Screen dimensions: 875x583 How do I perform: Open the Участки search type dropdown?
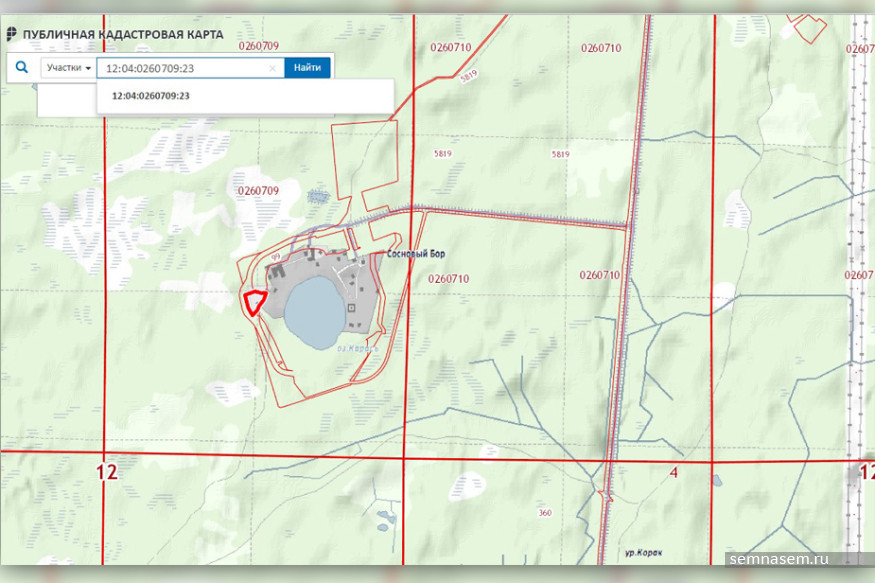[x=69, y=68]
